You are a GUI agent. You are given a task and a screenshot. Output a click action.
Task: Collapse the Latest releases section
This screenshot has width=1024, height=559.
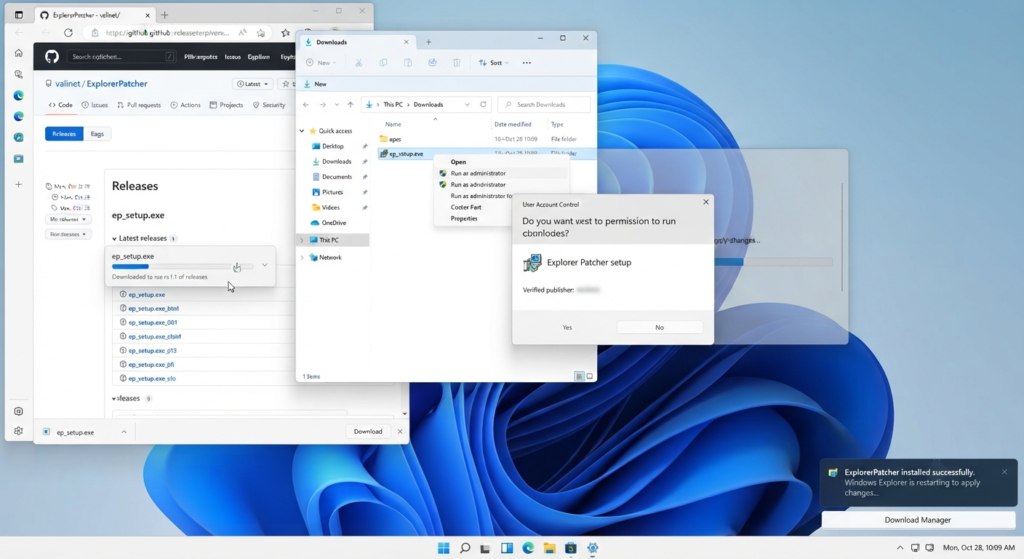coord(114,238)
